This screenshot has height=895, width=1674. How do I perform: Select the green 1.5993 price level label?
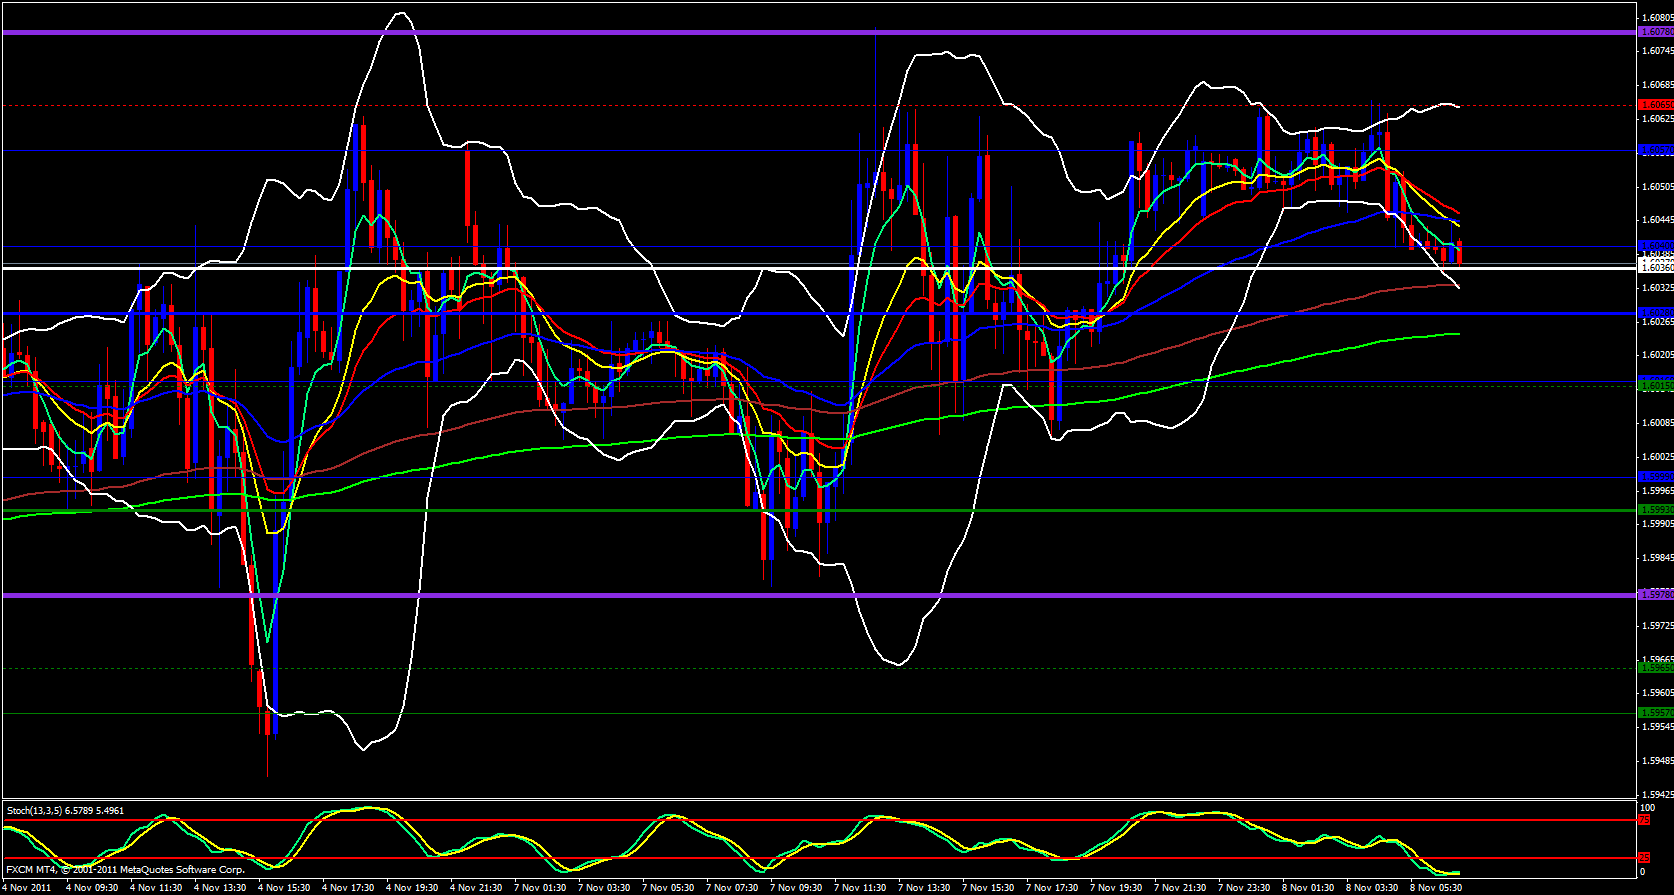(1656, 510)
